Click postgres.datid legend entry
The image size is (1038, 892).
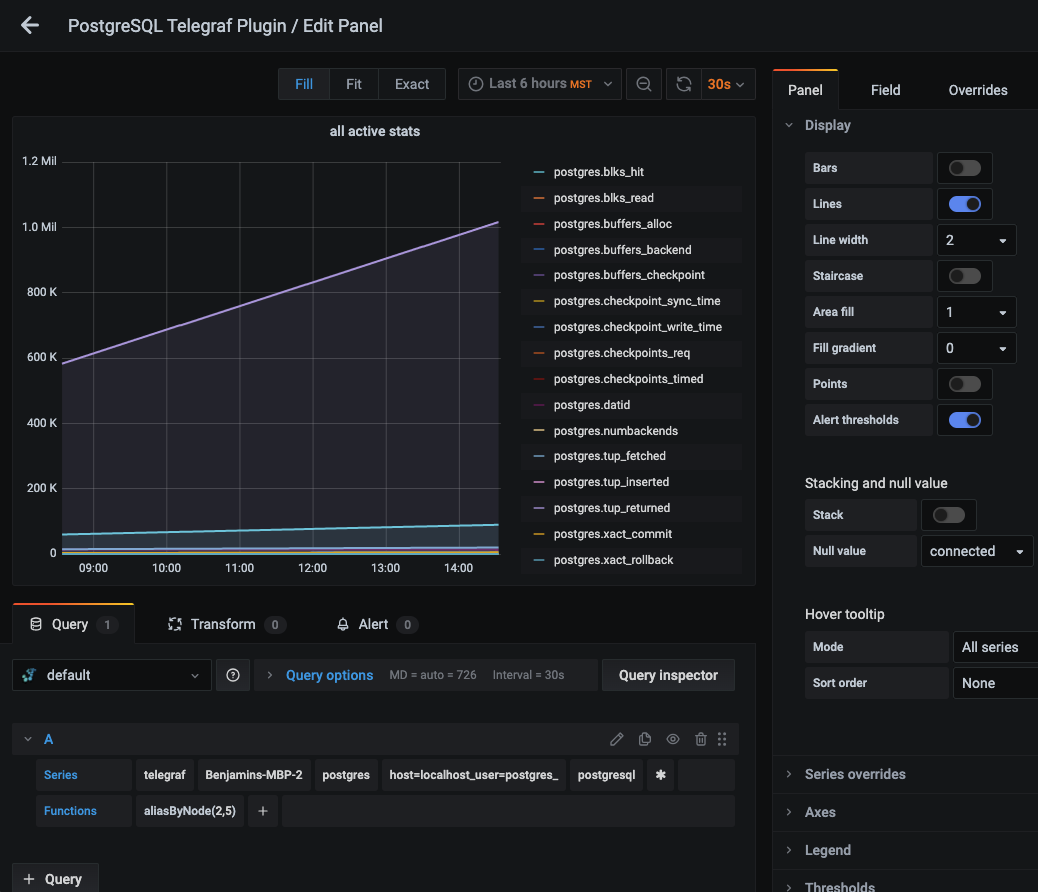click(592, 405)
